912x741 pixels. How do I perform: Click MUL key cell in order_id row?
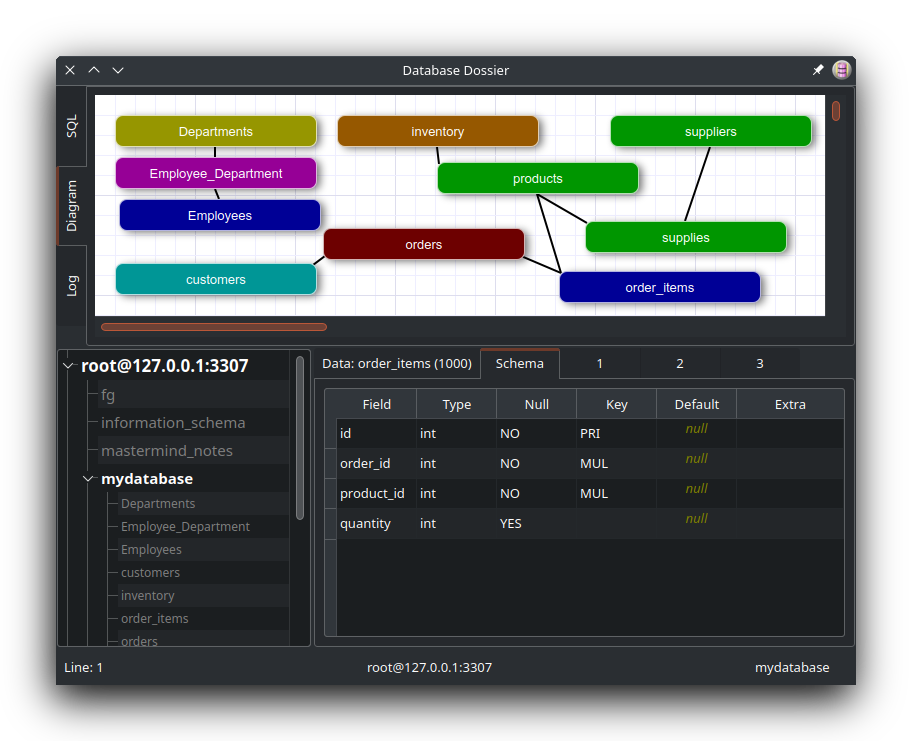(617, 464)
